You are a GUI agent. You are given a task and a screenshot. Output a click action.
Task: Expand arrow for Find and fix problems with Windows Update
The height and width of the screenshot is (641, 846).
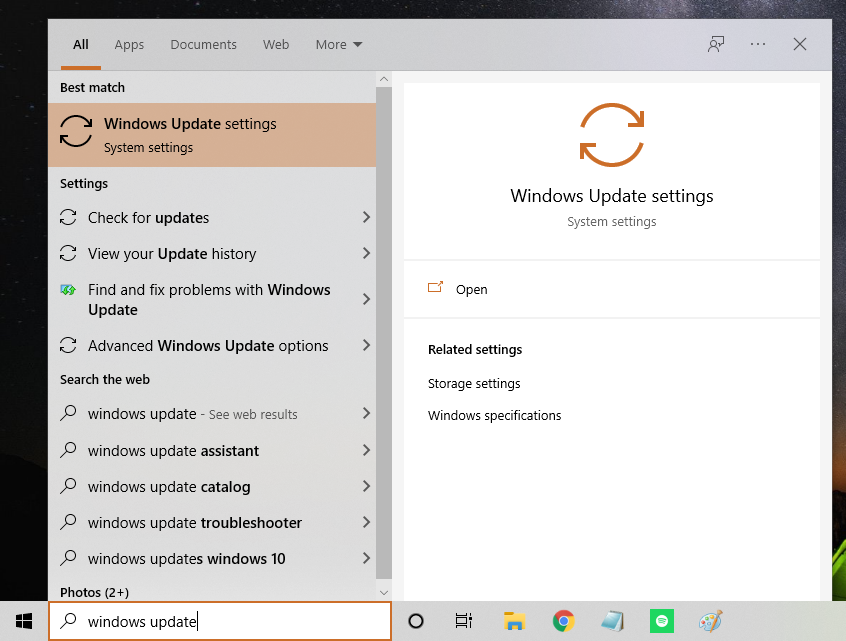click(x=366, y=299)
